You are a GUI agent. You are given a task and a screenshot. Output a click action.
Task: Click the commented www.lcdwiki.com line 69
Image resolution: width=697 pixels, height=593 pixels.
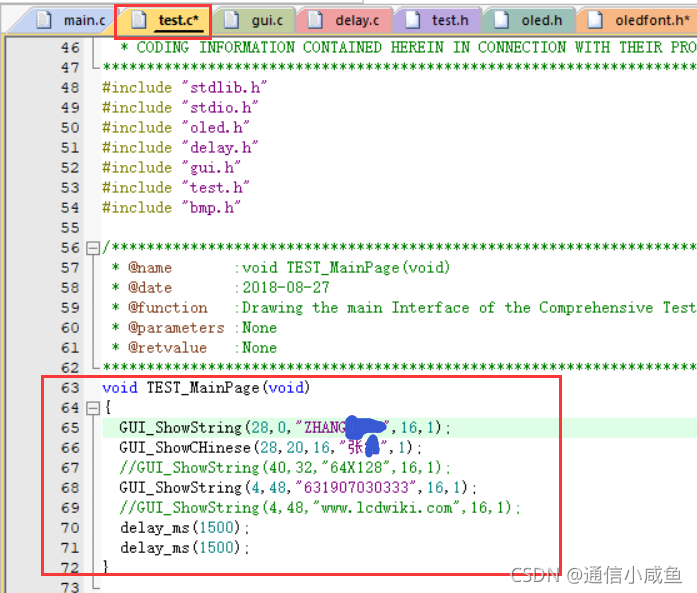pyautogui.click(x=320, y=508)
